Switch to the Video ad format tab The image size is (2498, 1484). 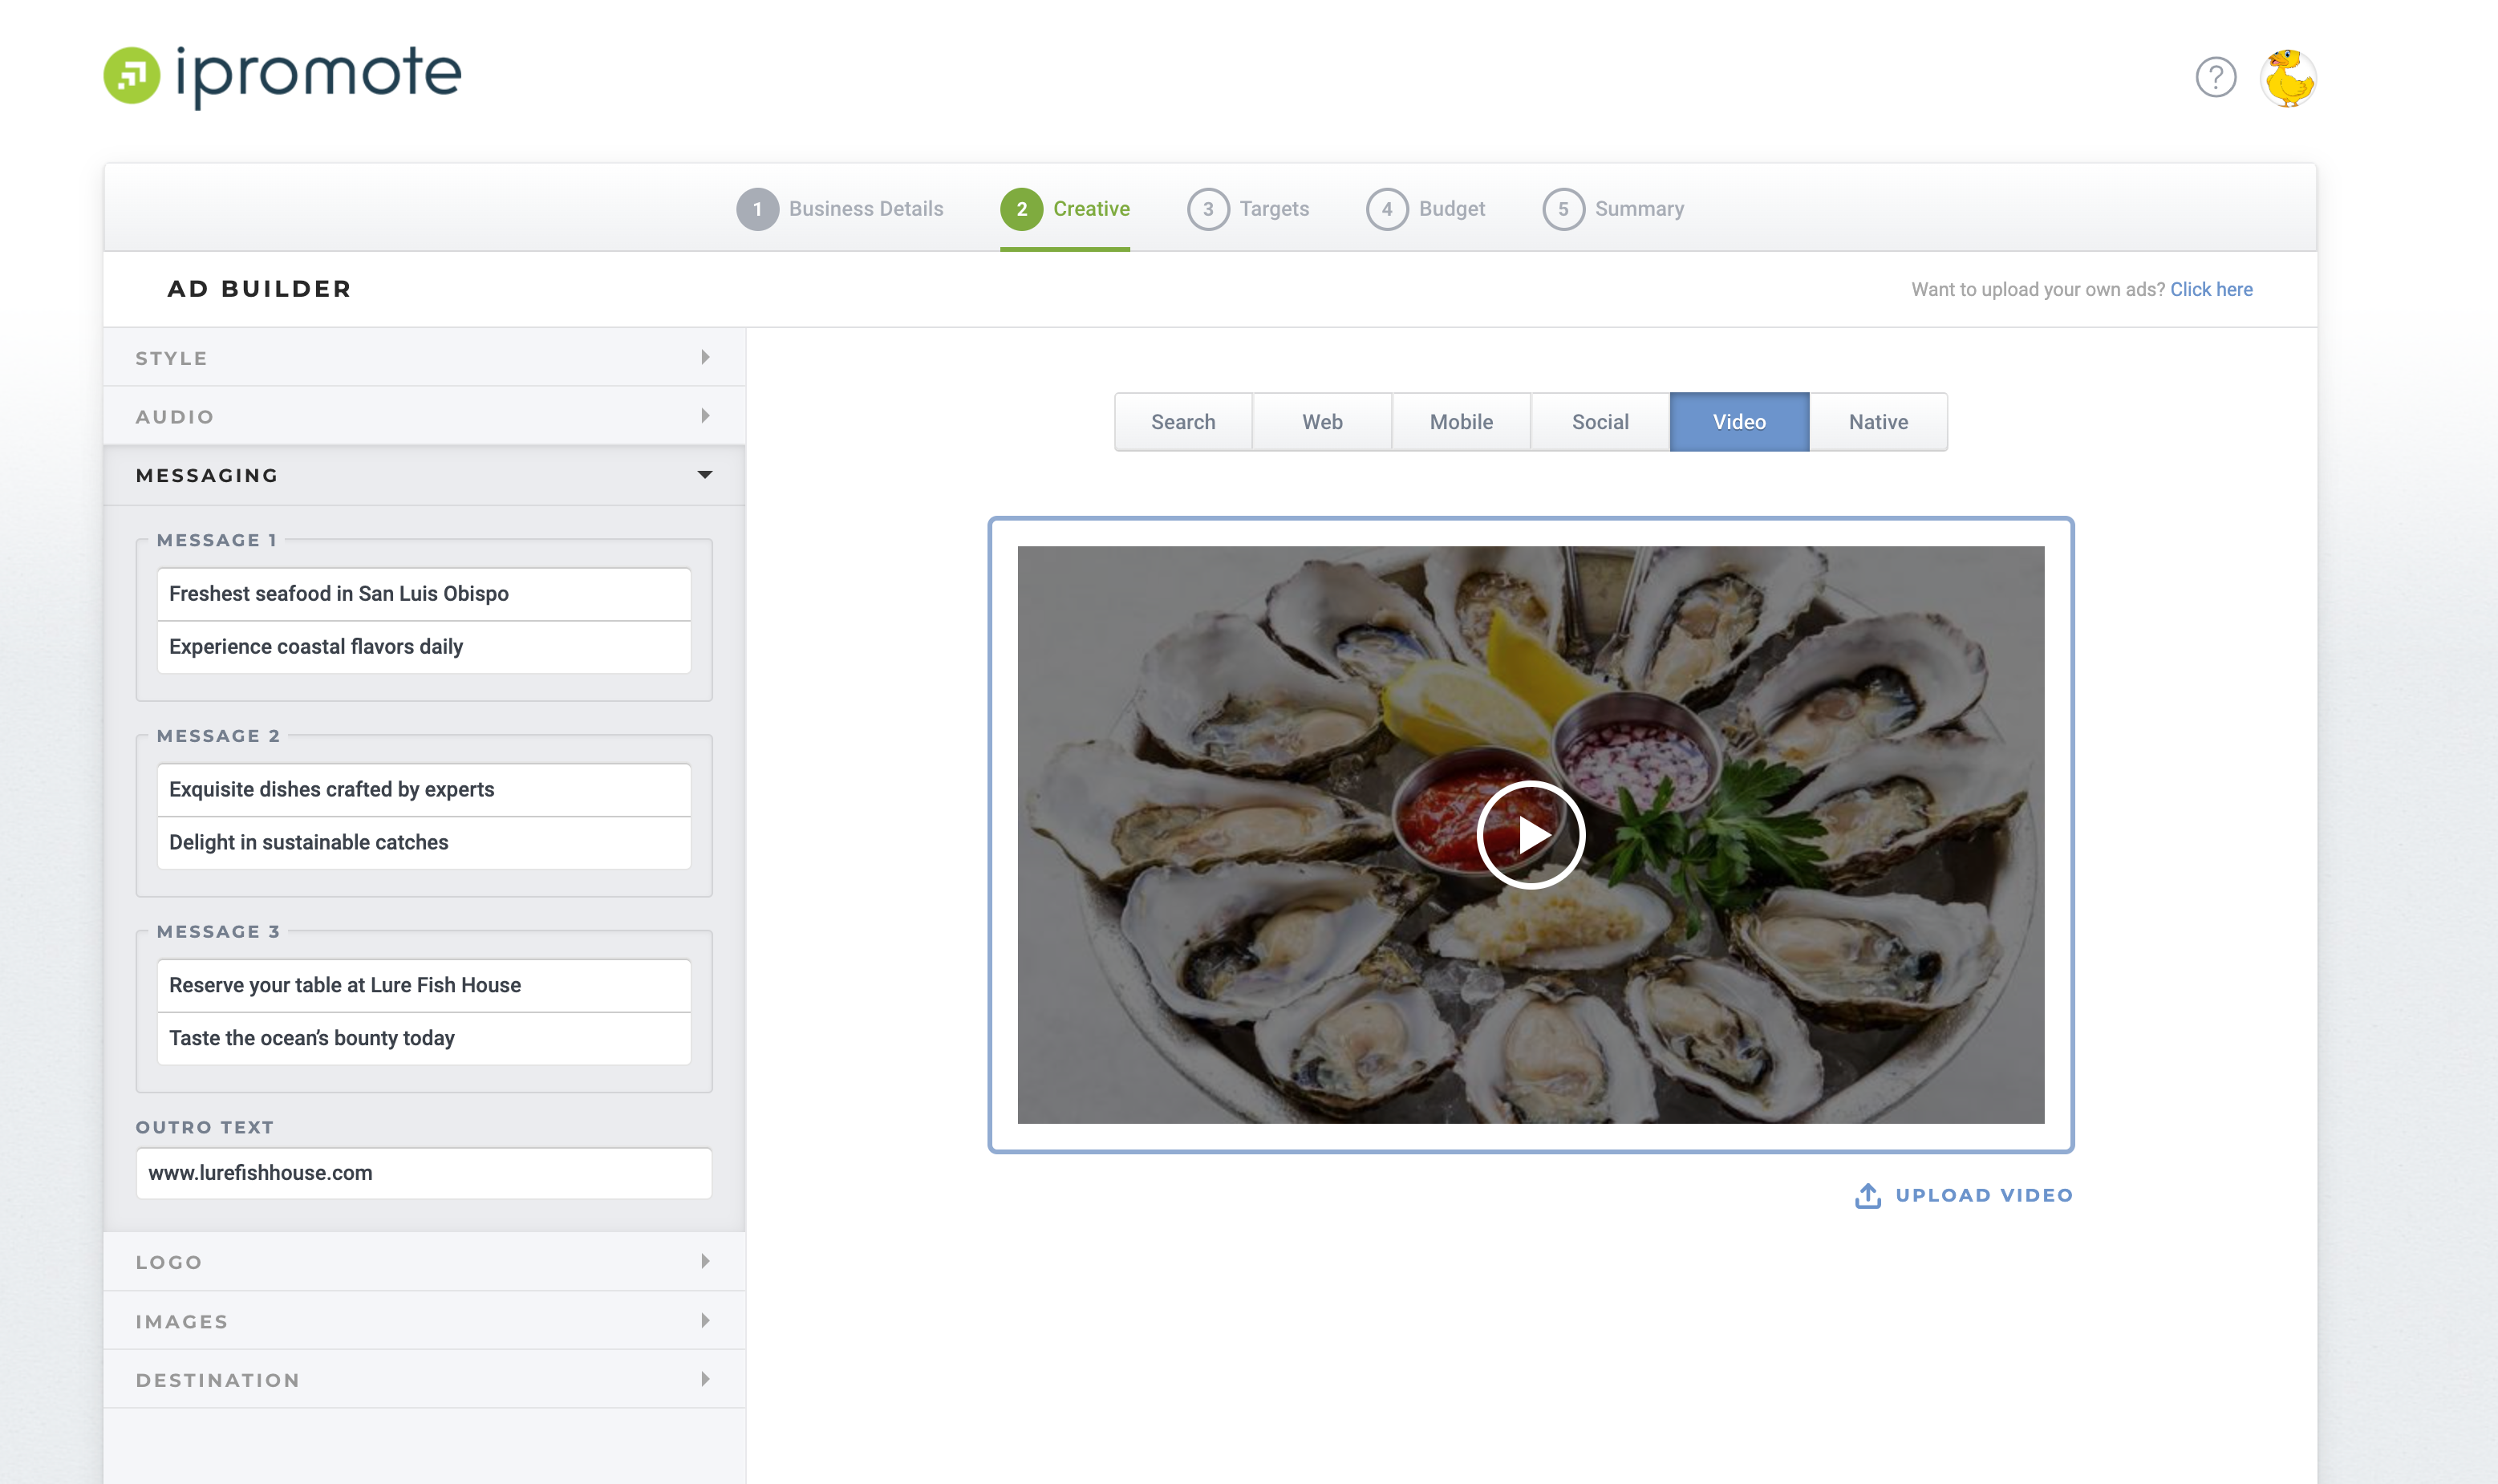(x=1739, y=421)
